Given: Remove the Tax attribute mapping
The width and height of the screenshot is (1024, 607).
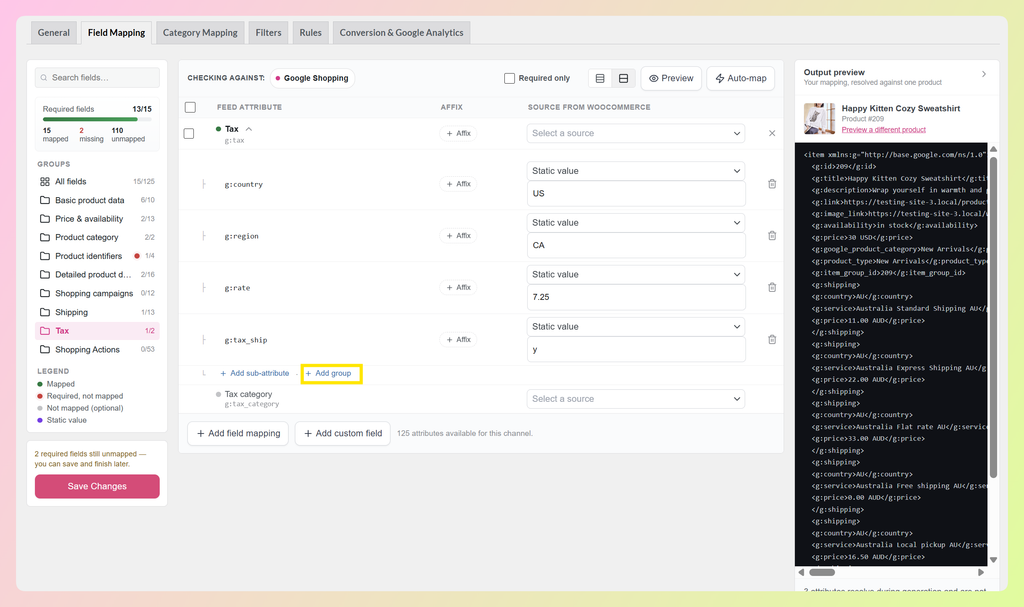Looking at the screenshot, I should tap(772, 133).
